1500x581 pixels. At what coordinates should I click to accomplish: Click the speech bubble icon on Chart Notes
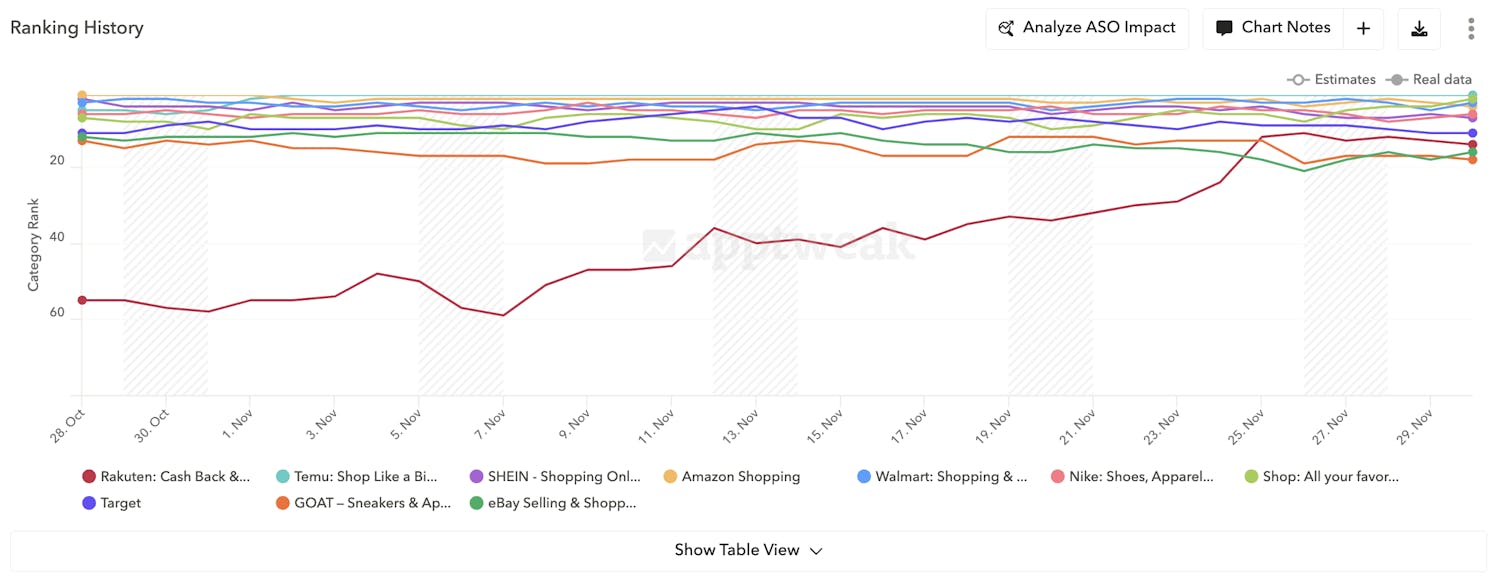[x=1224, y=27]
